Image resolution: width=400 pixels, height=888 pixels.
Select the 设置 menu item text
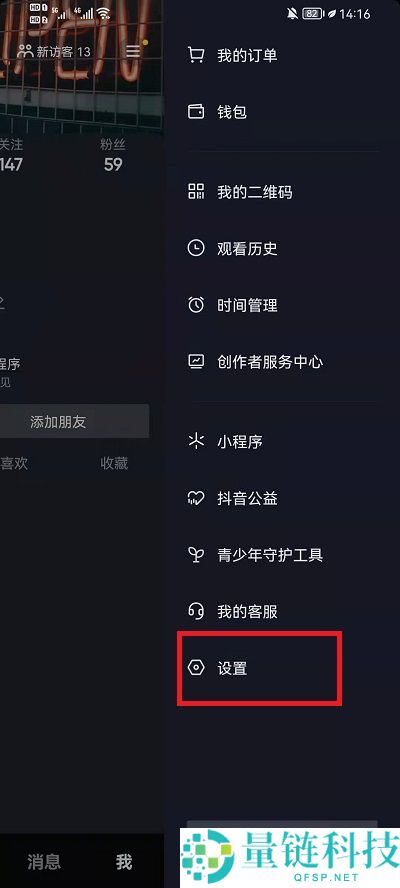click(232, 668)
